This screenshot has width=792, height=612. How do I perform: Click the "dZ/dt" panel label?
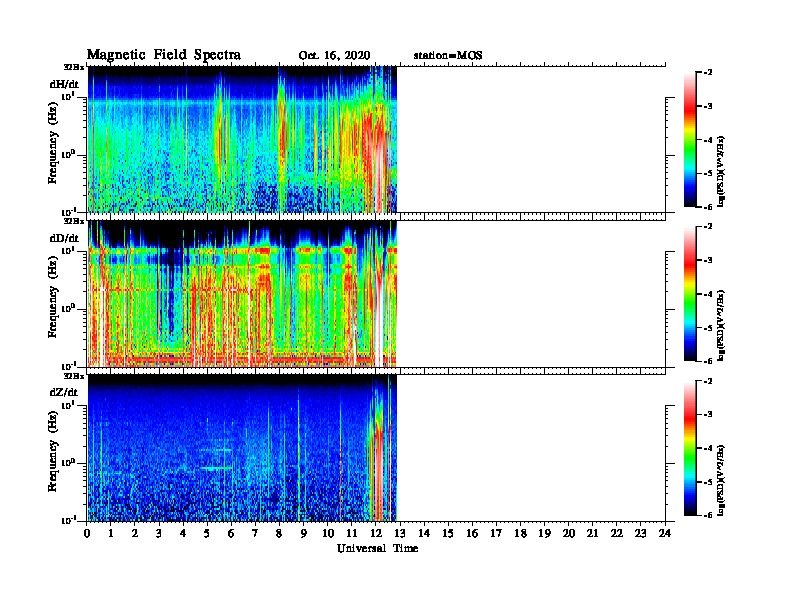click(x=64, y=392)
